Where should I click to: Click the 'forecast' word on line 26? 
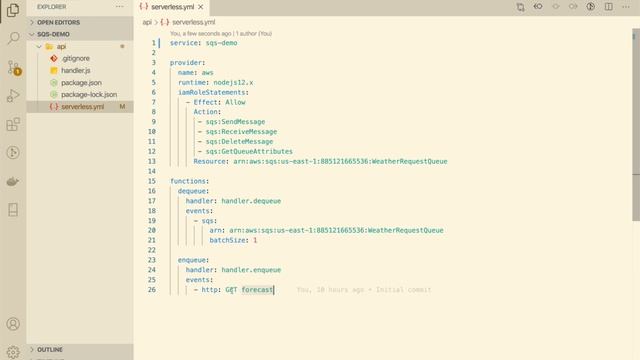pos(257,289)
